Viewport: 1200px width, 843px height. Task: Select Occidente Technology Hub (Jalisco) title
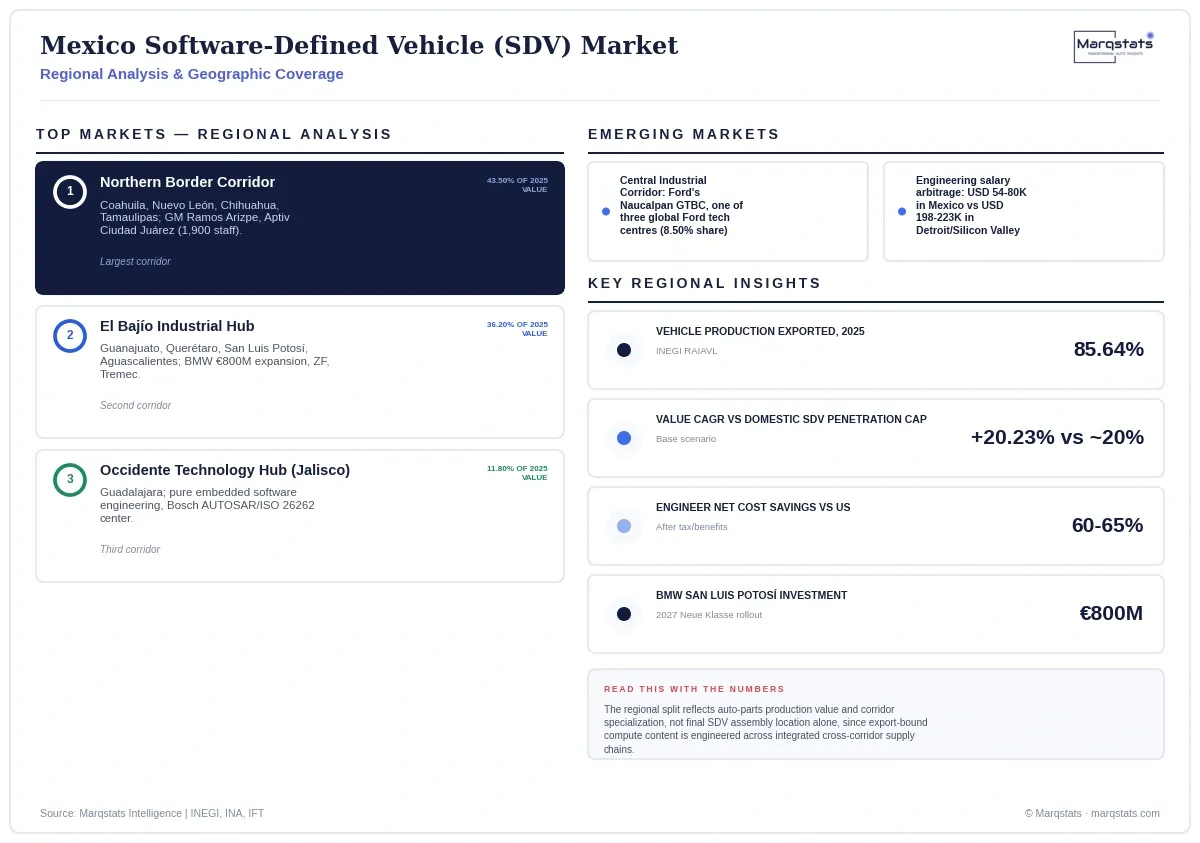click(225, 470)
